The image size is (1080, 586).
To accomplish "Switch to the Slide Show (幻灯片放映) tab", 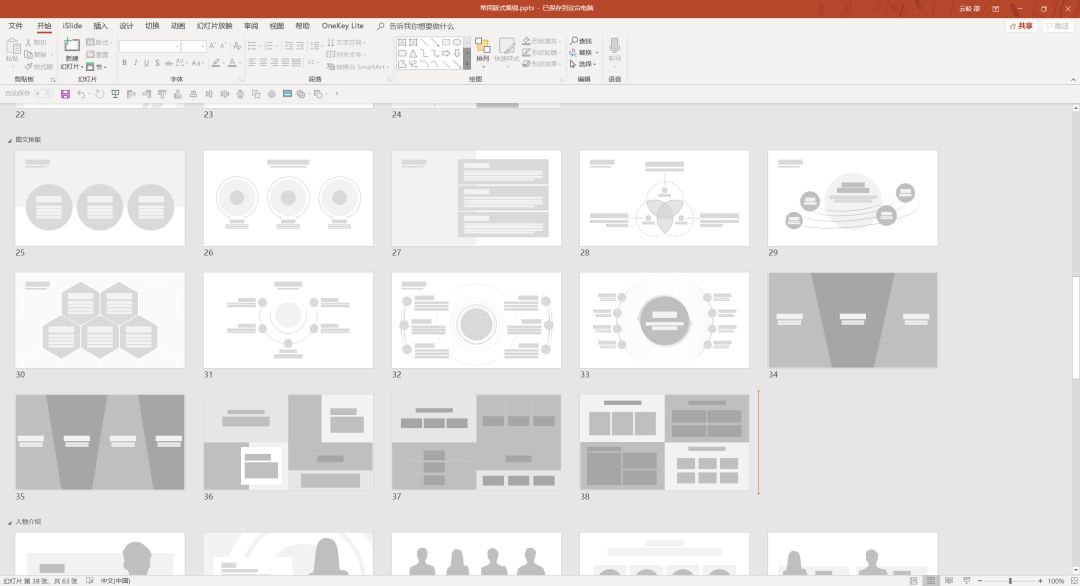I will [x=214, y=26].
